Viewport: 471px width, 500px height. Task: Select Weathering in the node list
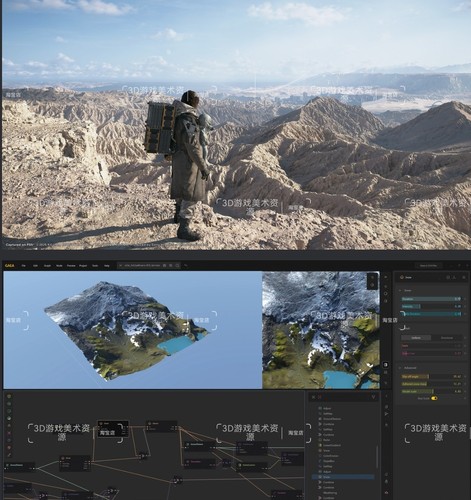pyautogui.click(x=330, y=493)
